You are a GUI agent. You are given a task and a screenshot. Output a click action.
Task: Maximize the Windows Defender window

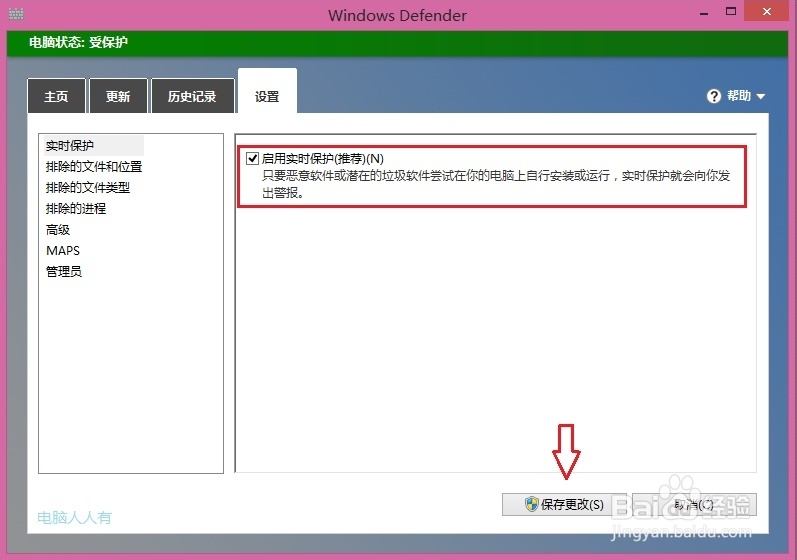click(x=731, y=11)
